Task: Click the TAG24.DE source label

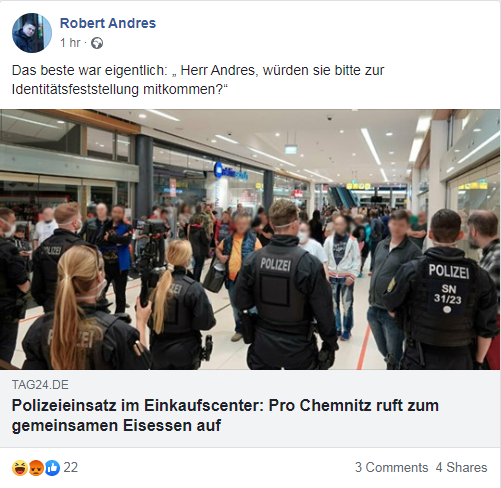Action: pyautogui.click(x=40, y=385)
